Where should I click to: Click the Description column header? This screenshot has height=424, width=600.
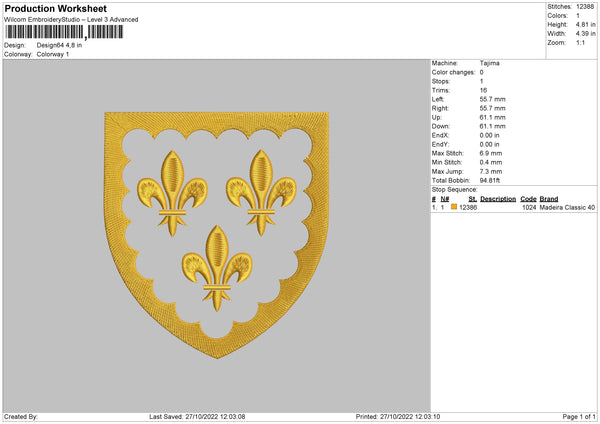click(x=497, y=199)
